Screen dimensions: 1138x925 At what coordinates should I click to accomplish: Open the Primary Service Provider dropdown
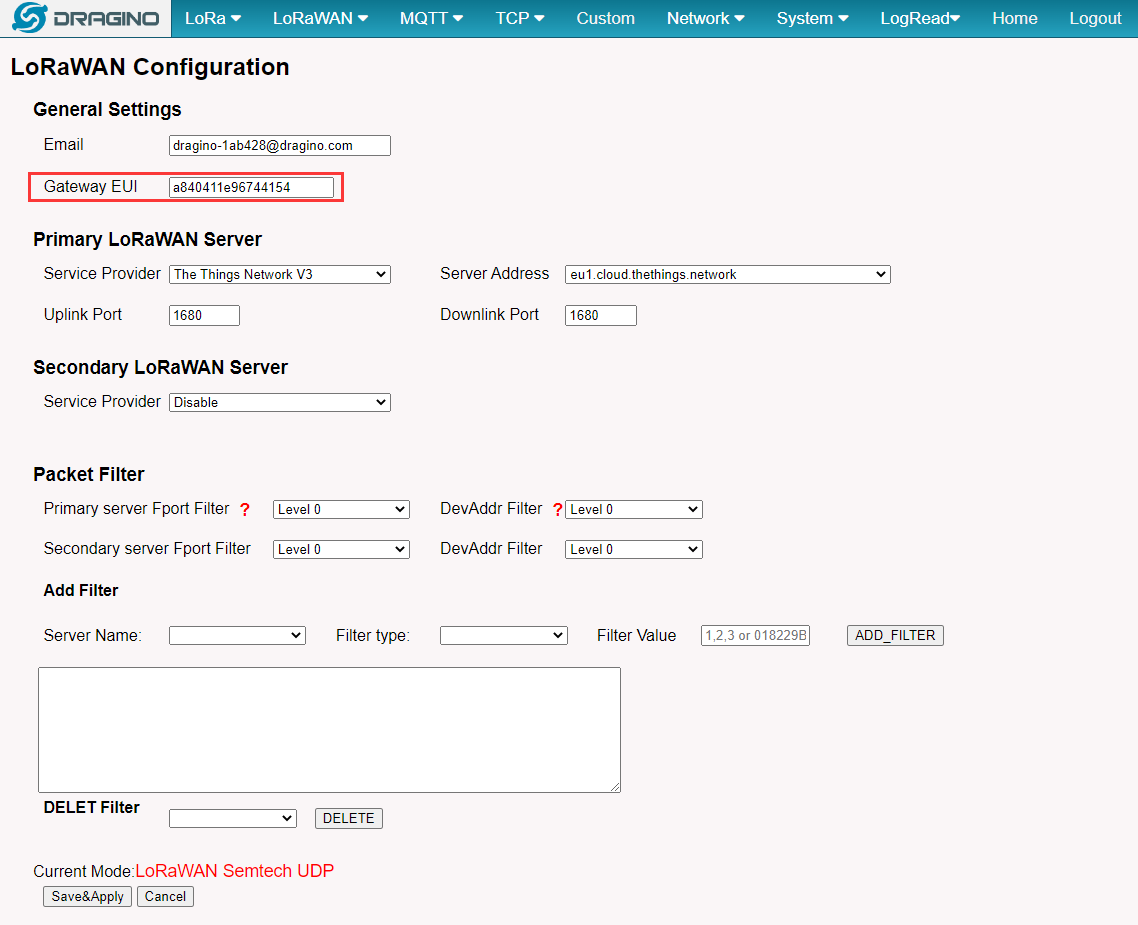pyautogui.click(x=279, y=274)
